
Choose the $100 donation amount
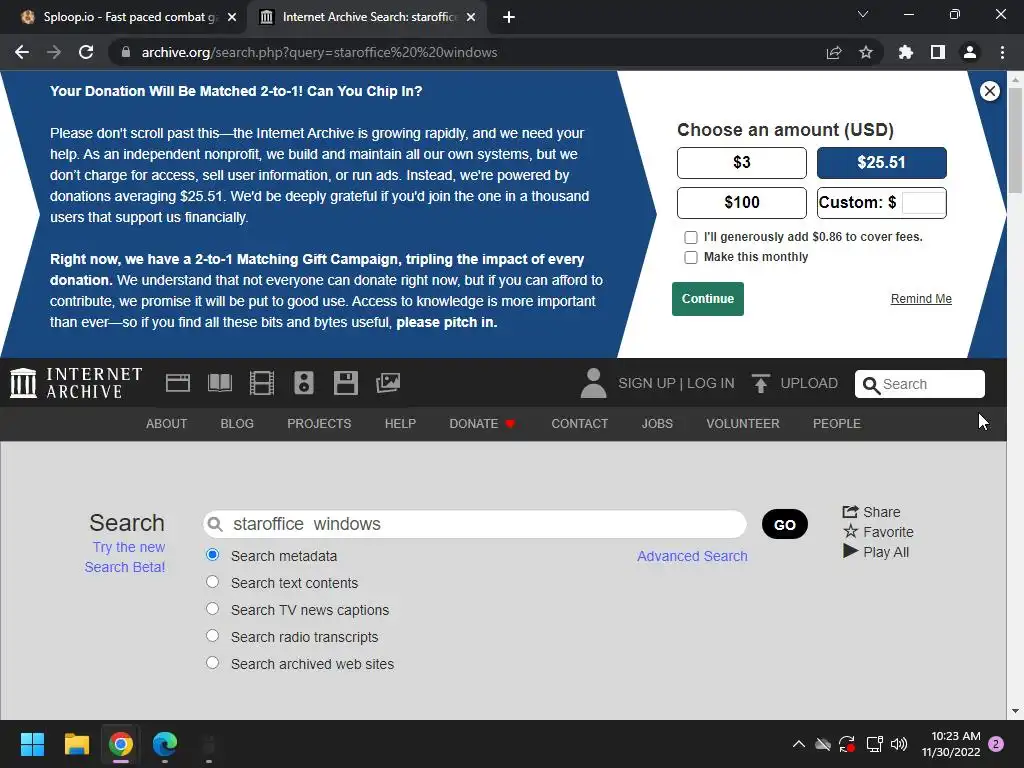pos(741,202)
